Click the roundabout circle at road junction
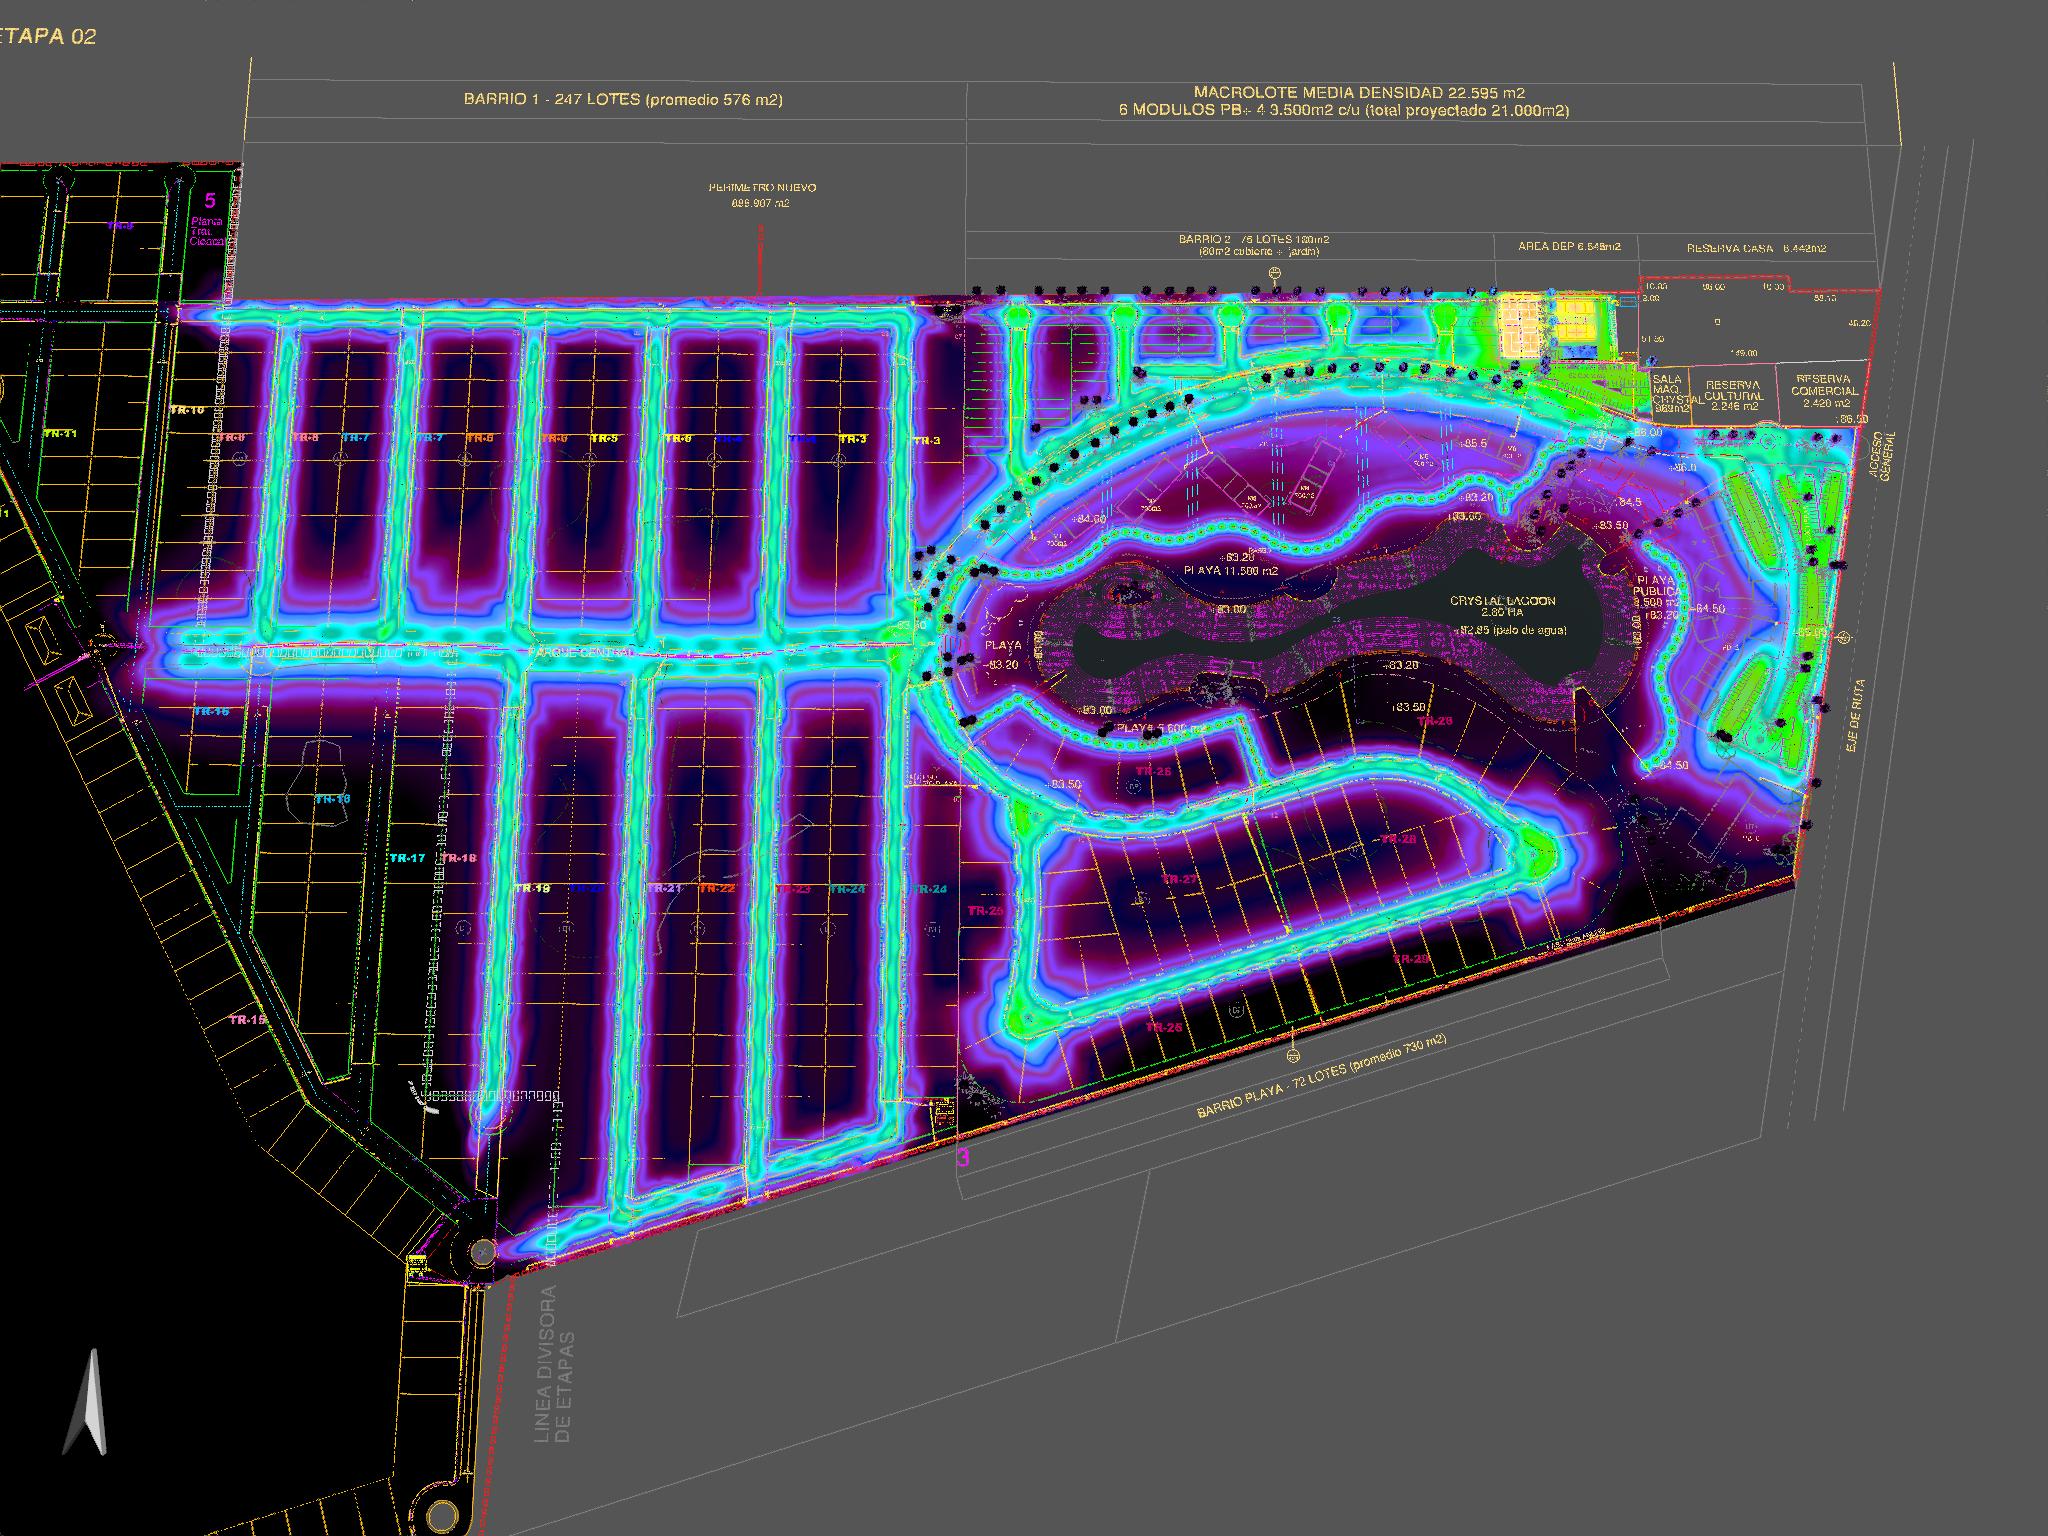This screenshot has width=2048, height=1536. [482, 1251]
